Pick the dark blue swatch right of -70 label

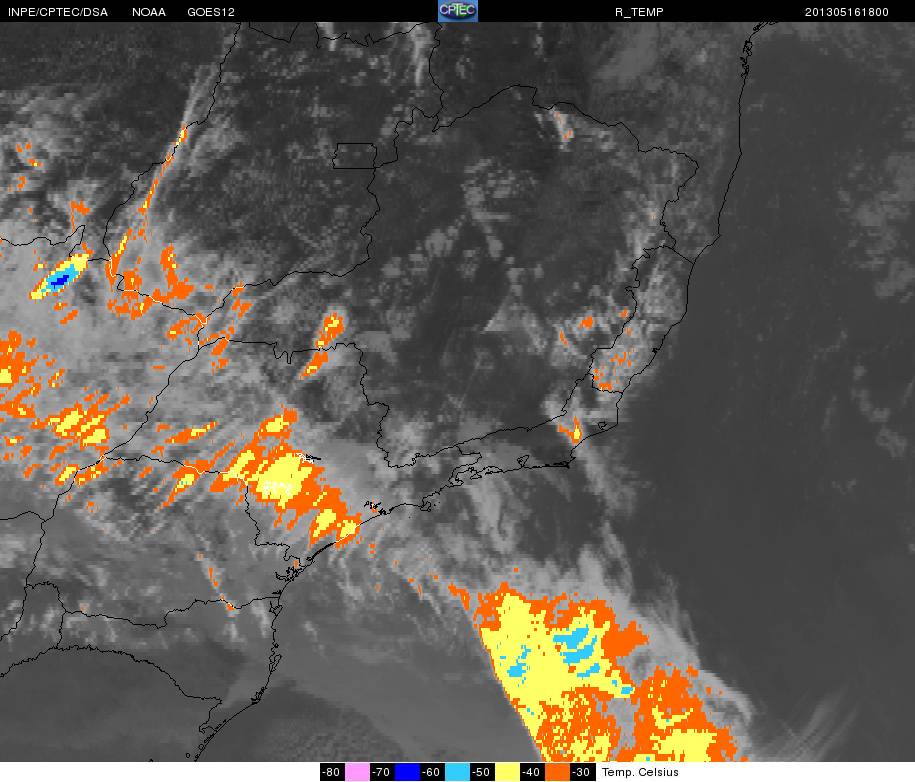[x=407, y=772]
